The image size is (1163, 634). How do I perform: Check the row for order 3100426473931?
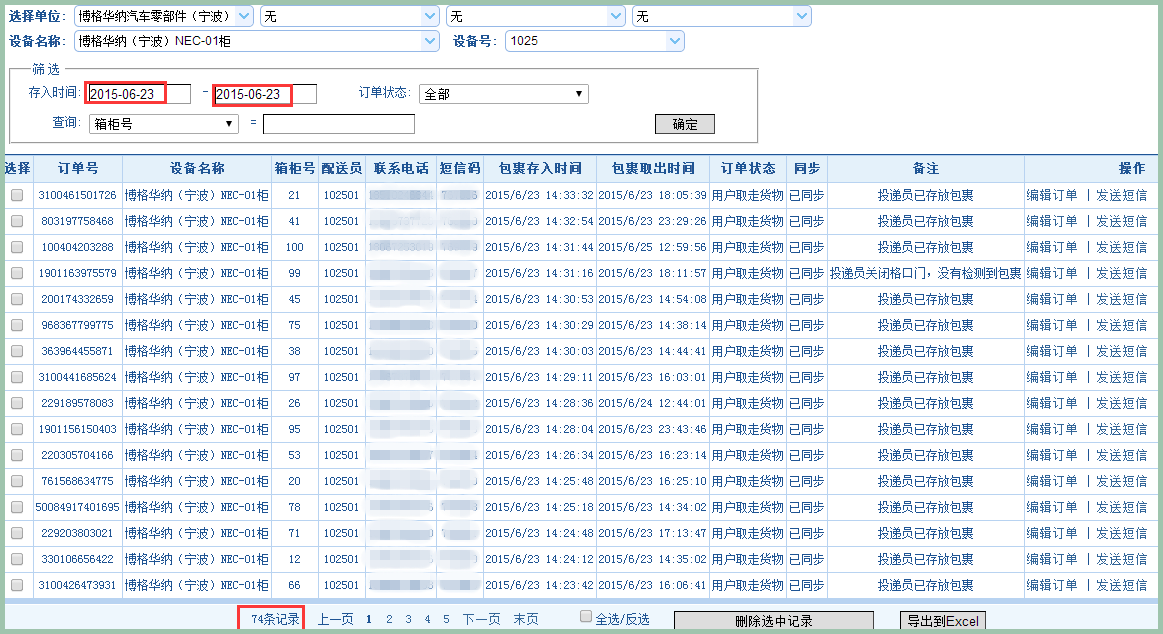click(17, 586)
